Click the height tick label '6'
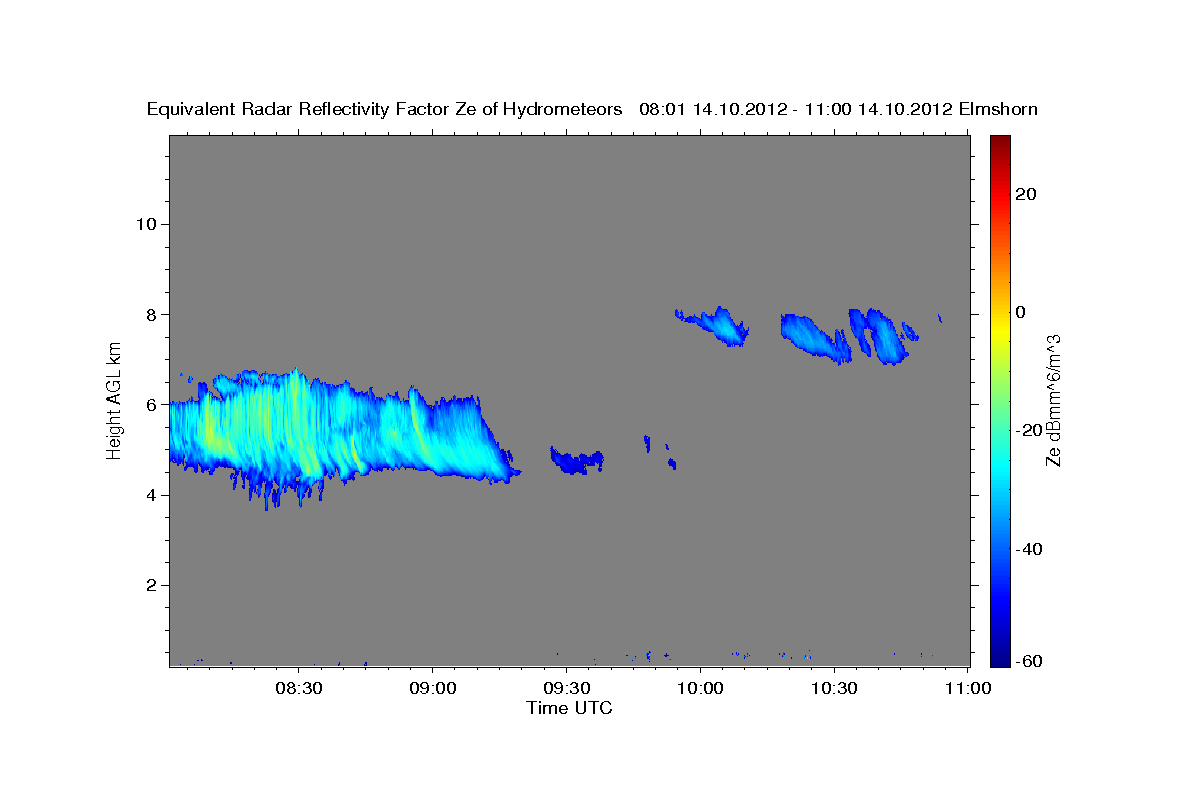The width and height of the screenshot is (1200, 800). tap(151, 405)
